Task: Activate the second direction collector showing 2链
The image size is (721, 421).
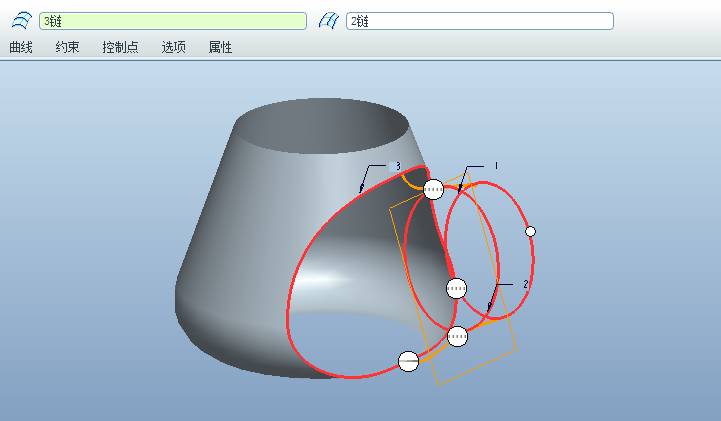Action: tap(480, 21)
